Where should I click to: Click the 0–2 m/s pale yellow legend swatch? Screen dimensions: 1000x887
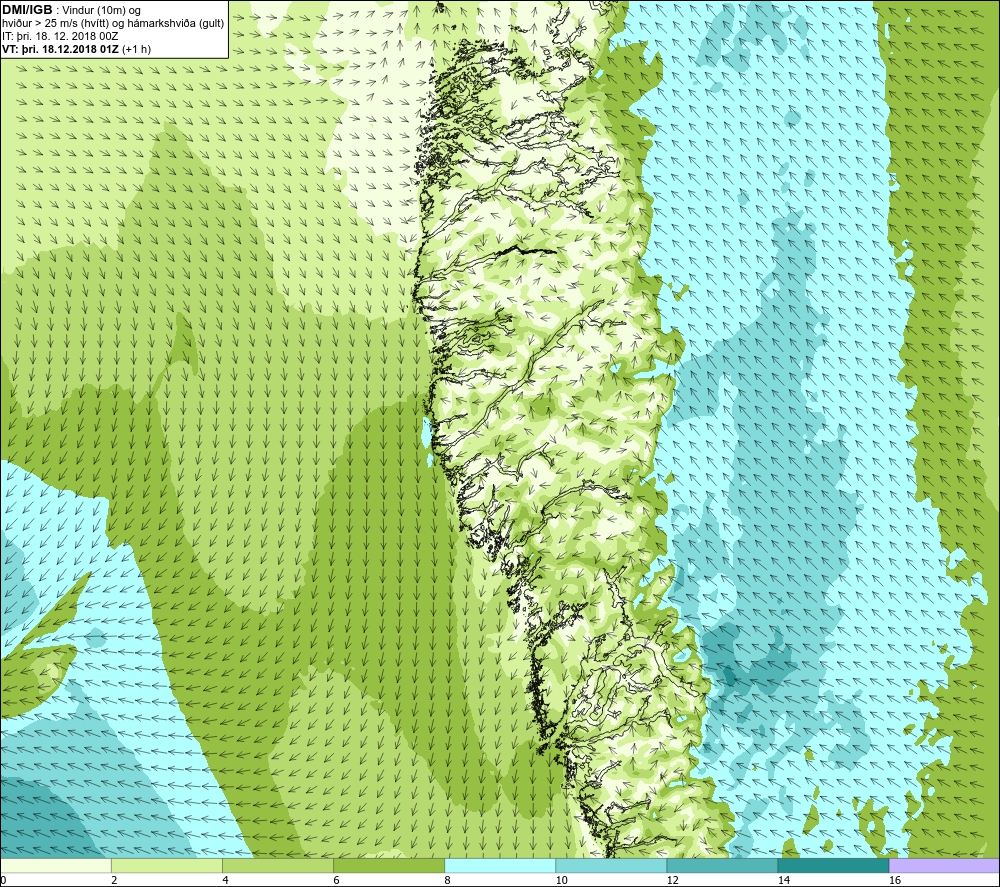55,865
